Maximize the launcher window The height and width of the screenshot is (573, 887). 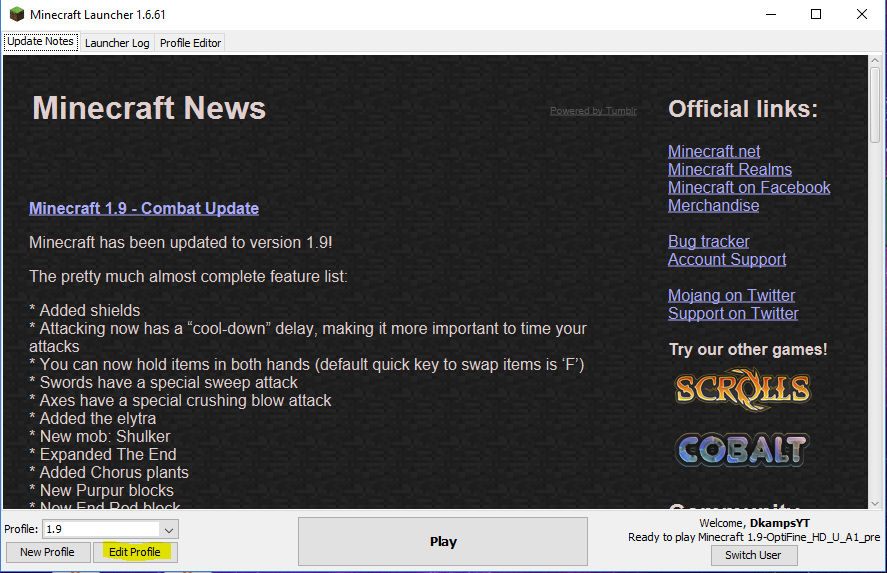tap(816, 14)
